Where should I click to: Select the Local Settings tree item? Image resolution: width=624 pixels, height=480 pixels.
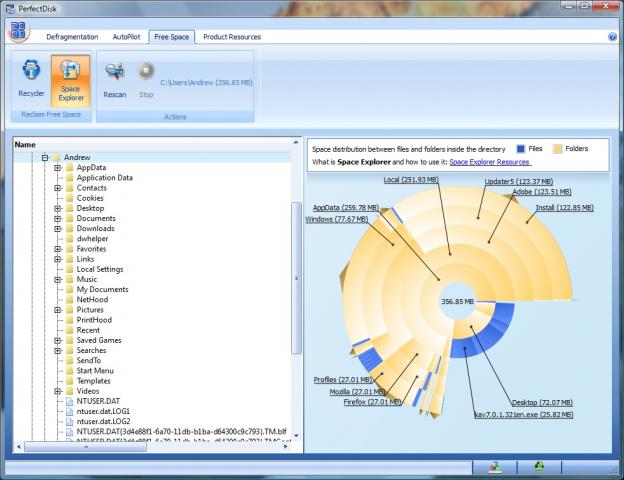click(x=100, y=269)
